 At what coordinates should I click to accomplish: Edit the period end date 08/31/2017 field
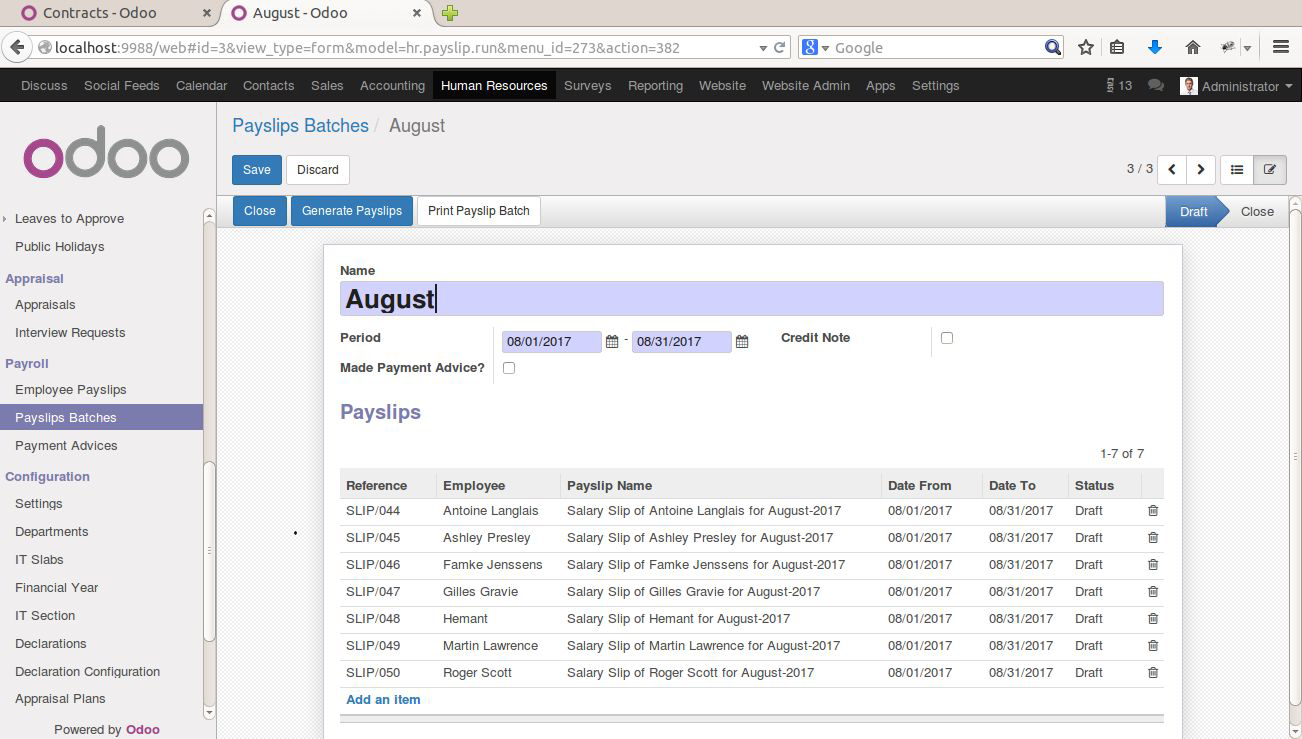click(x=682, y=342)
